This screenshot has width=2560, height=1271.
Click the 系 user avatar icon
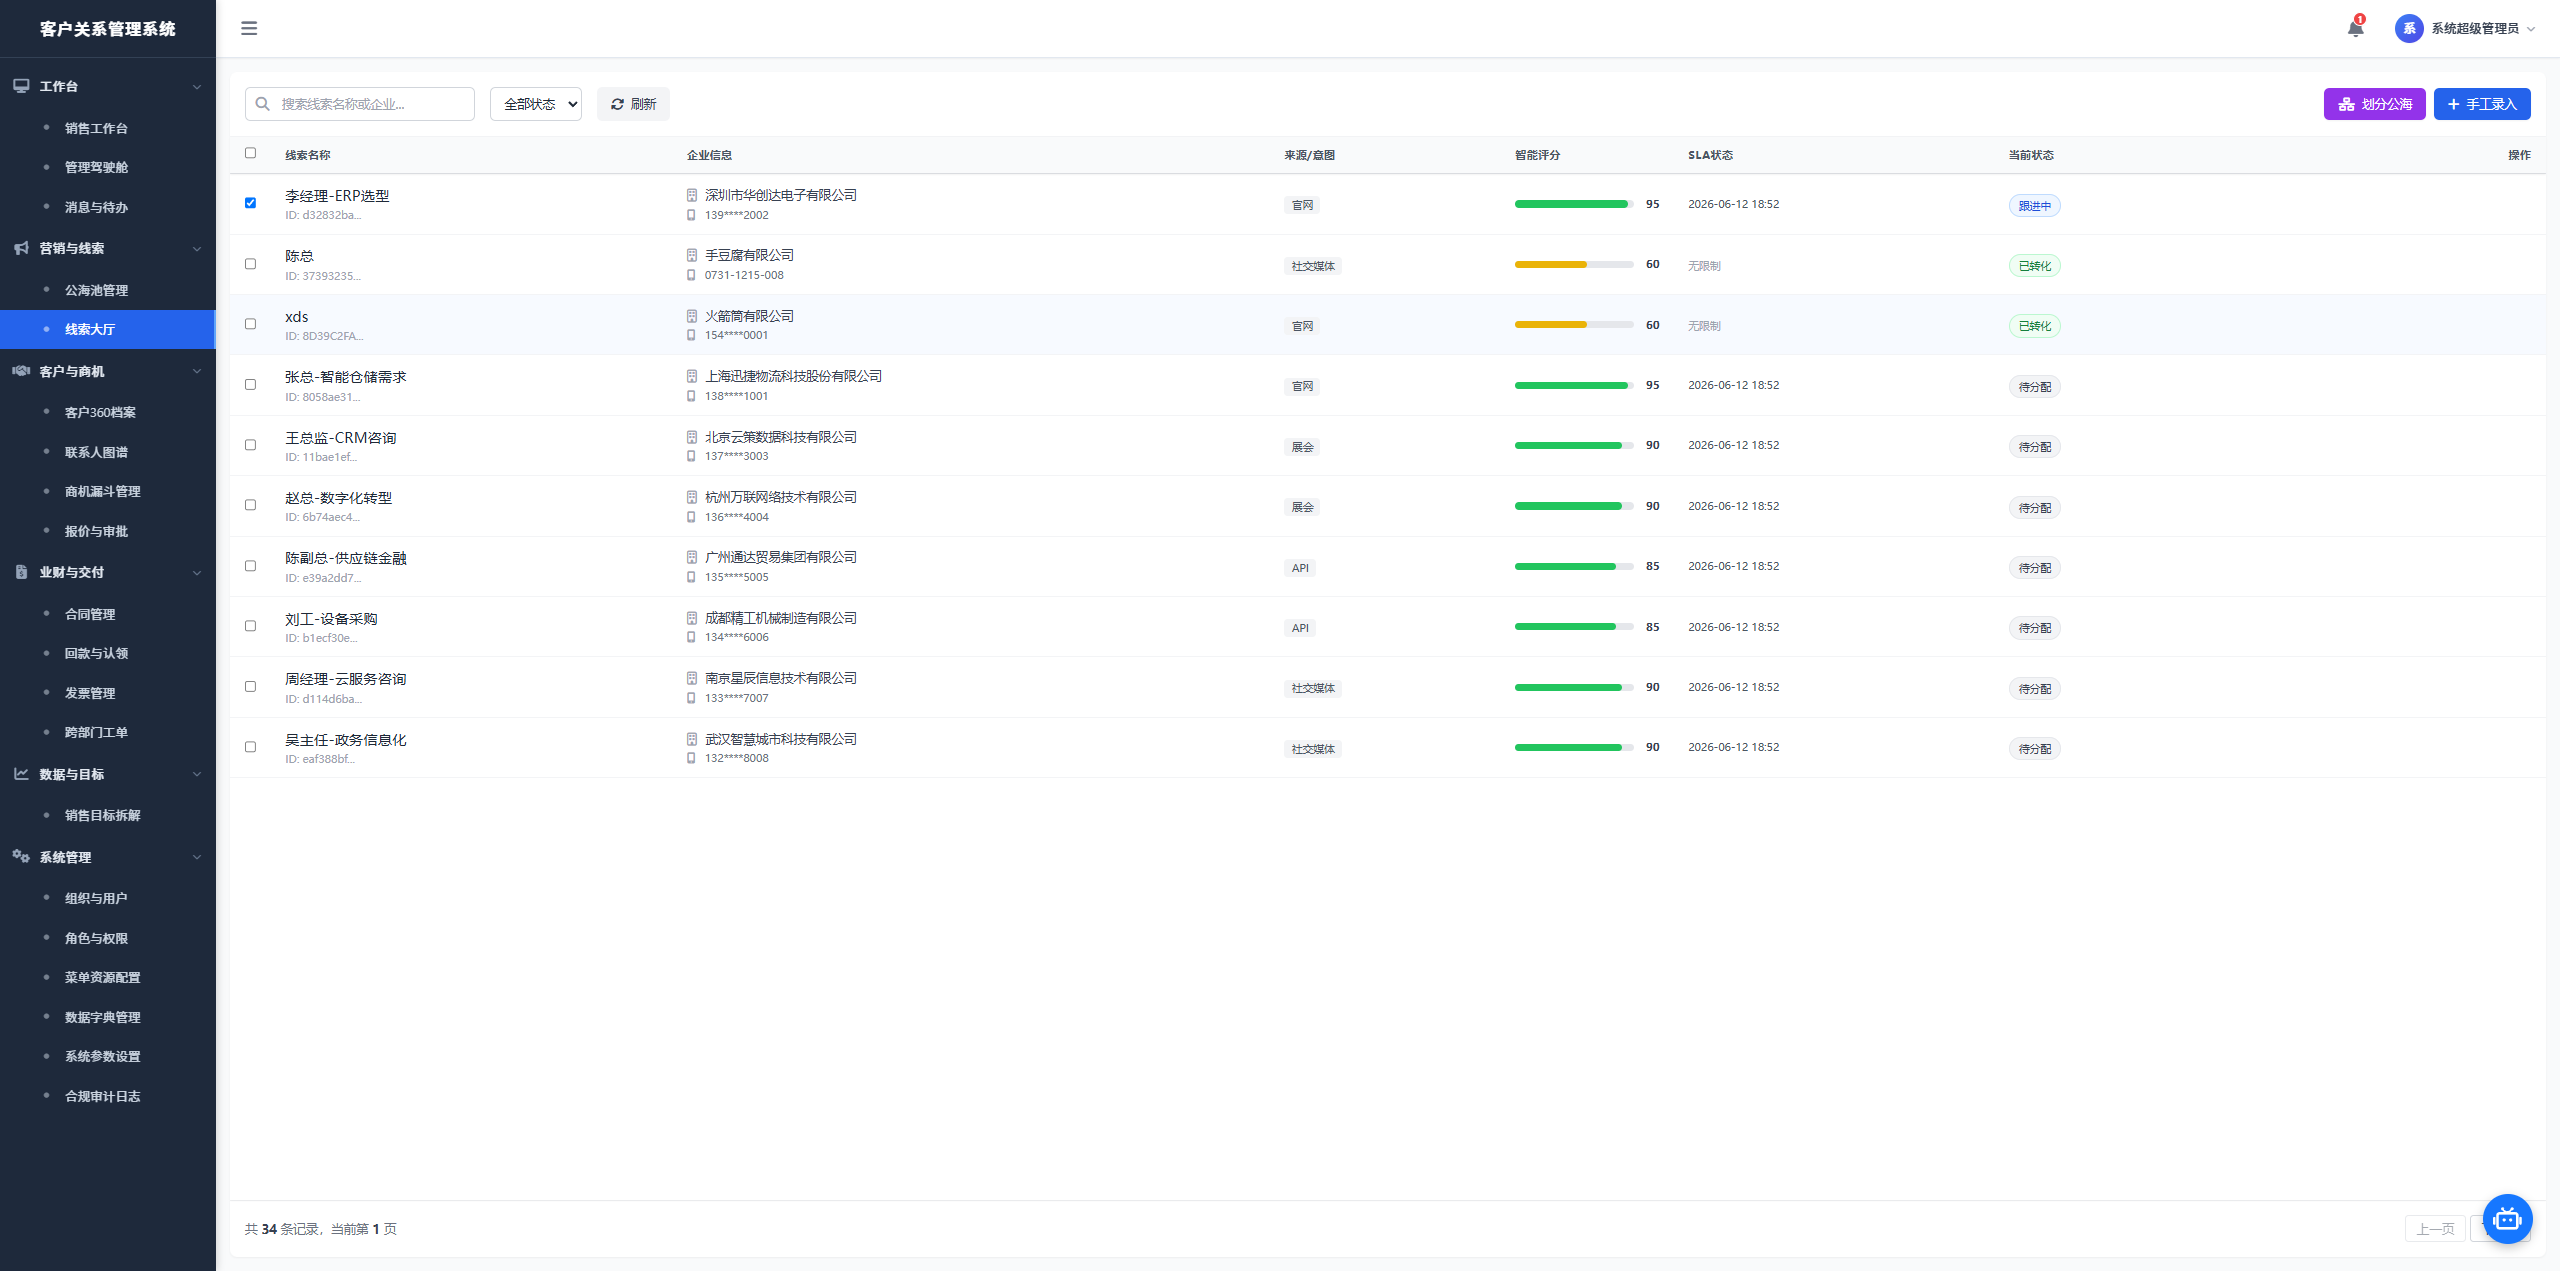pos(2408,28)
